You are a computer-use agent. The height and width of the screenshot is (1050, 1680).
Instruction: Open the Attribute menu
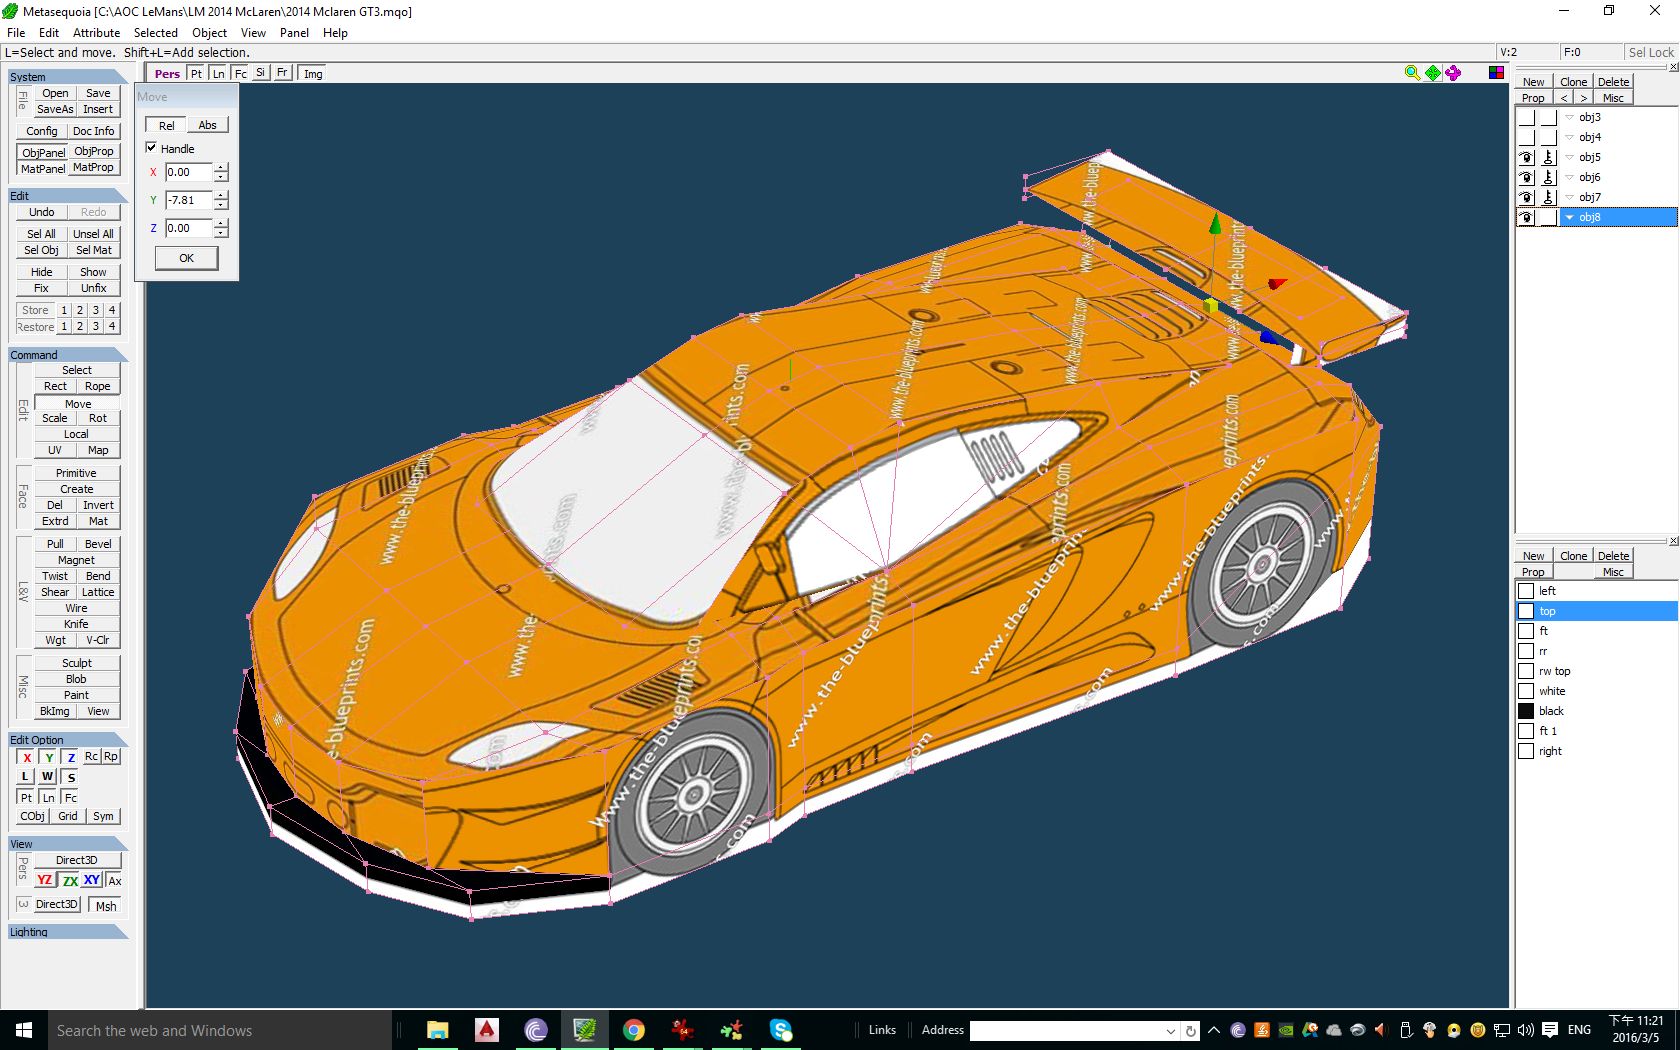click(96, 33)
